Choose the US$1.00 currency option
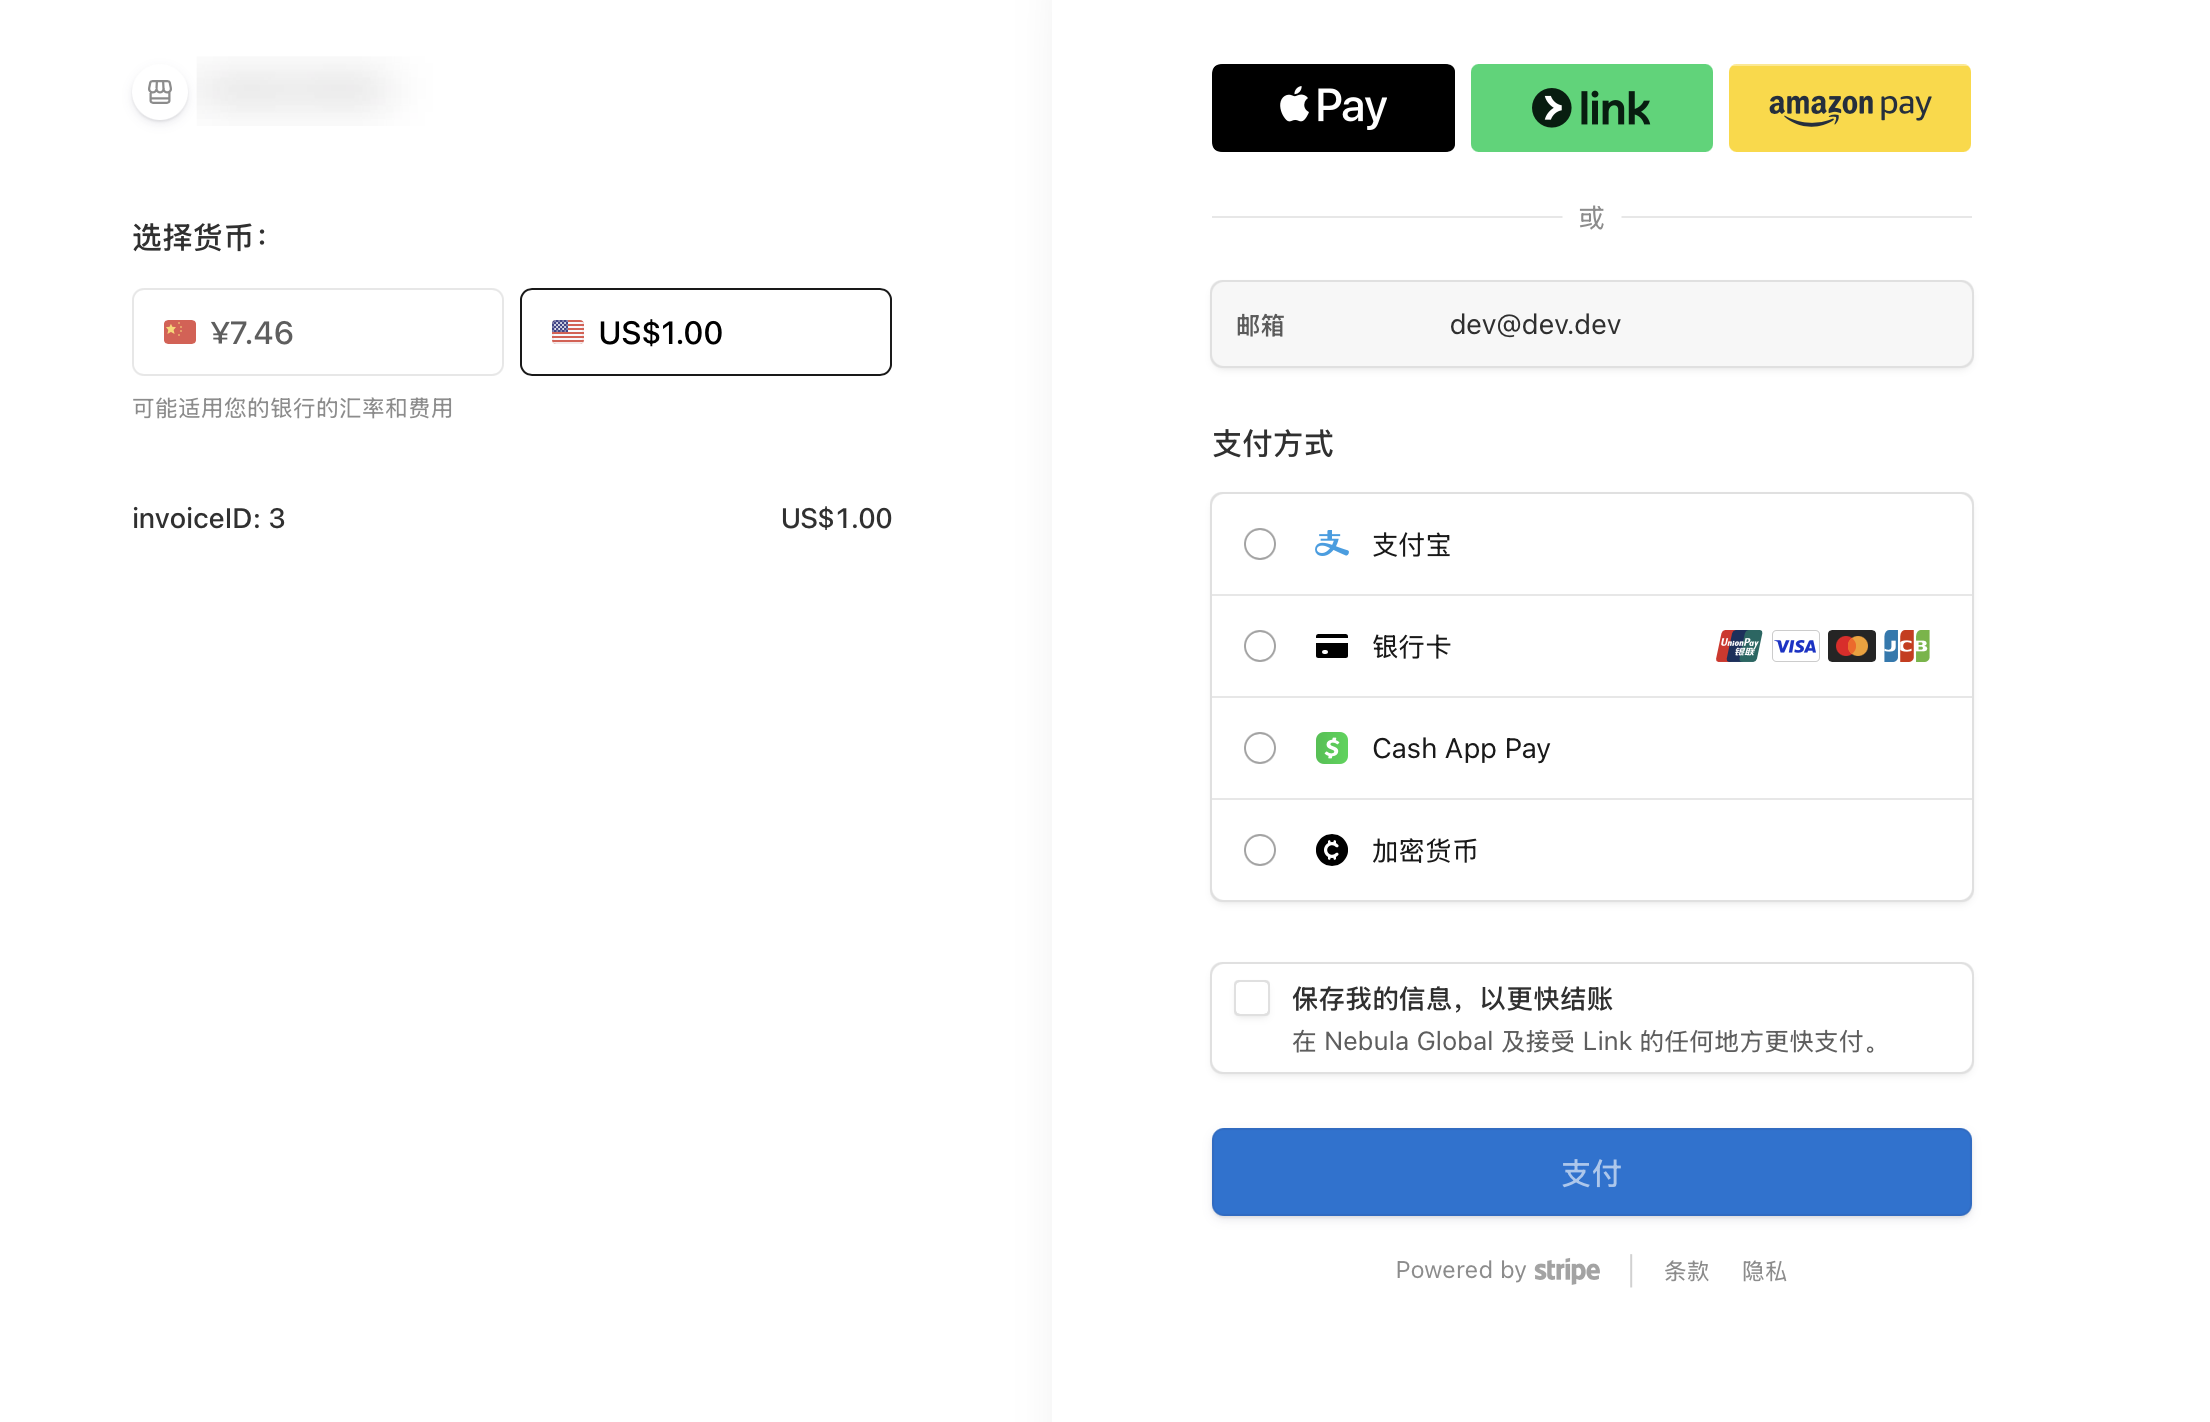Screen dimensions: 2210x1422 [706, 332]
